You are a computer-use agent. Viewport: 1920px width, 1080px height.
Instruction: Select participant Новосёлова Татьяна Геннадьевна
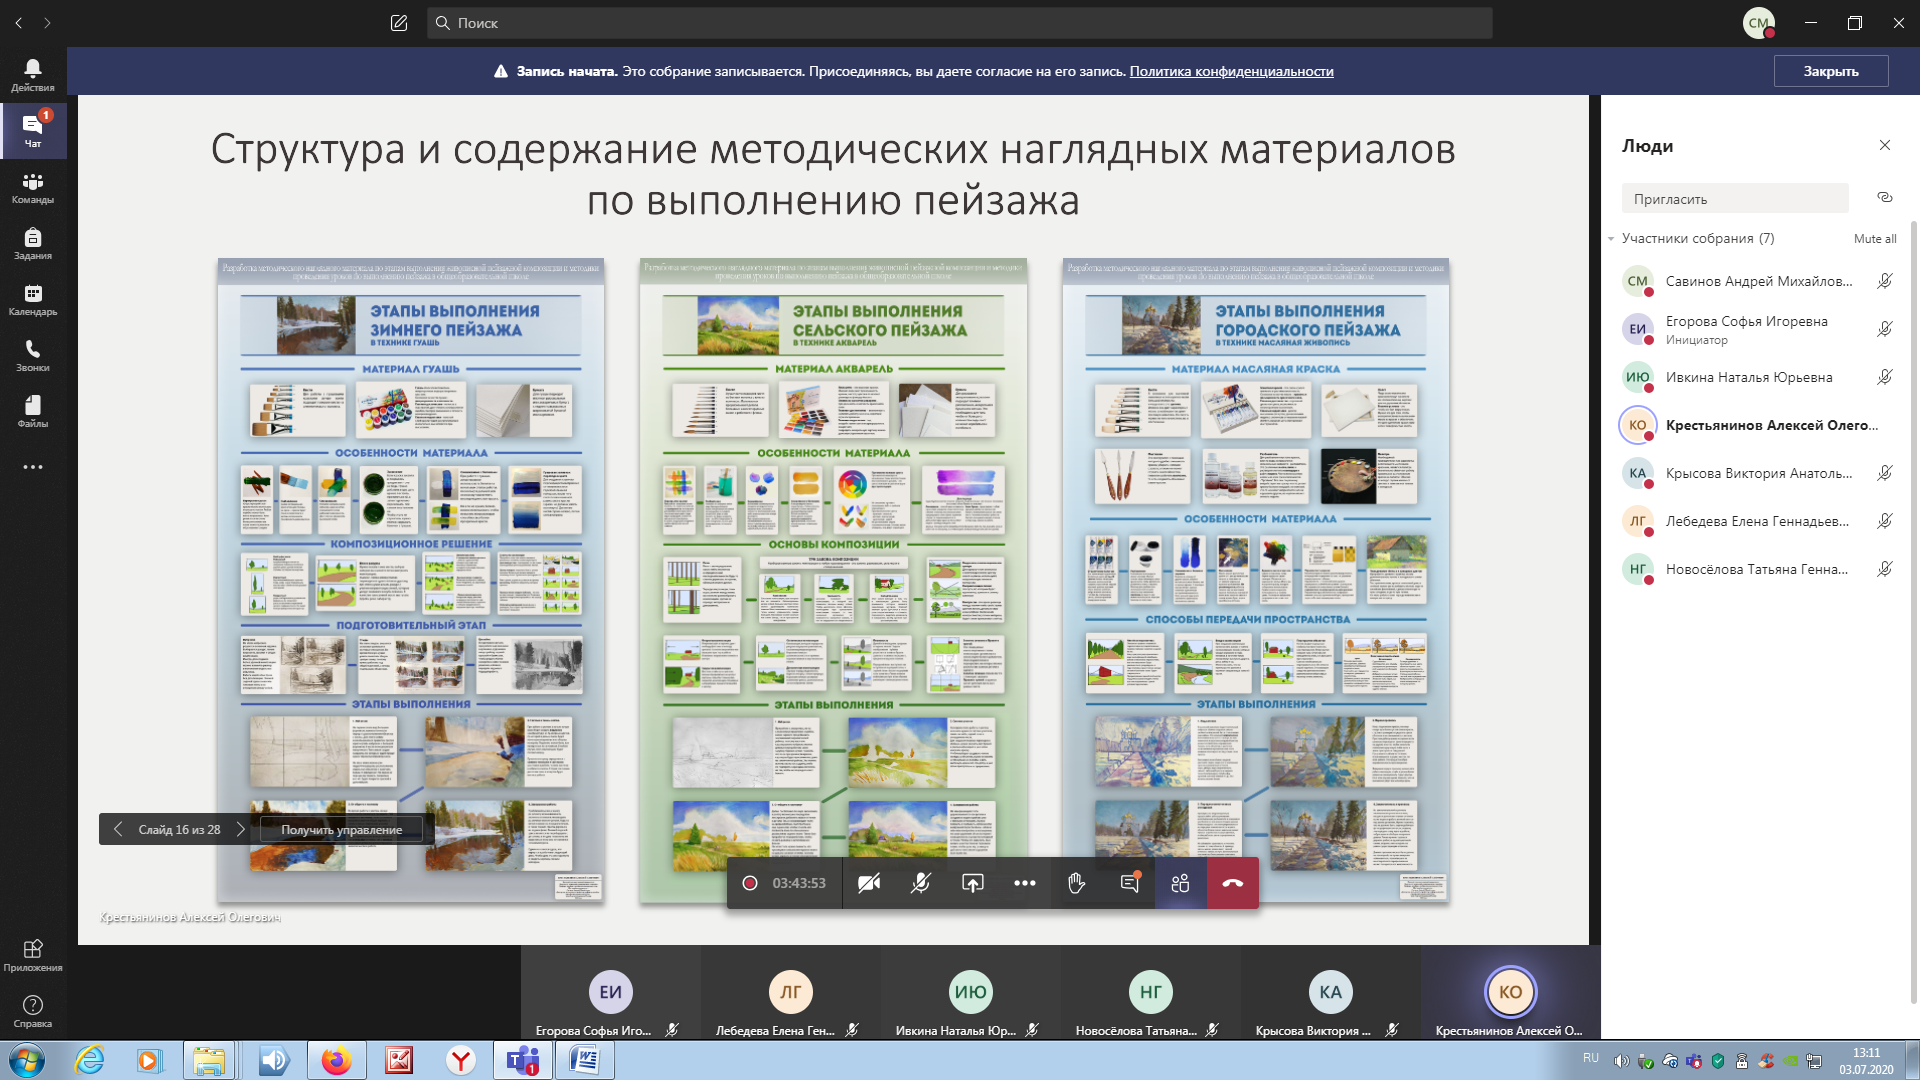click(x=1757, y=569)
